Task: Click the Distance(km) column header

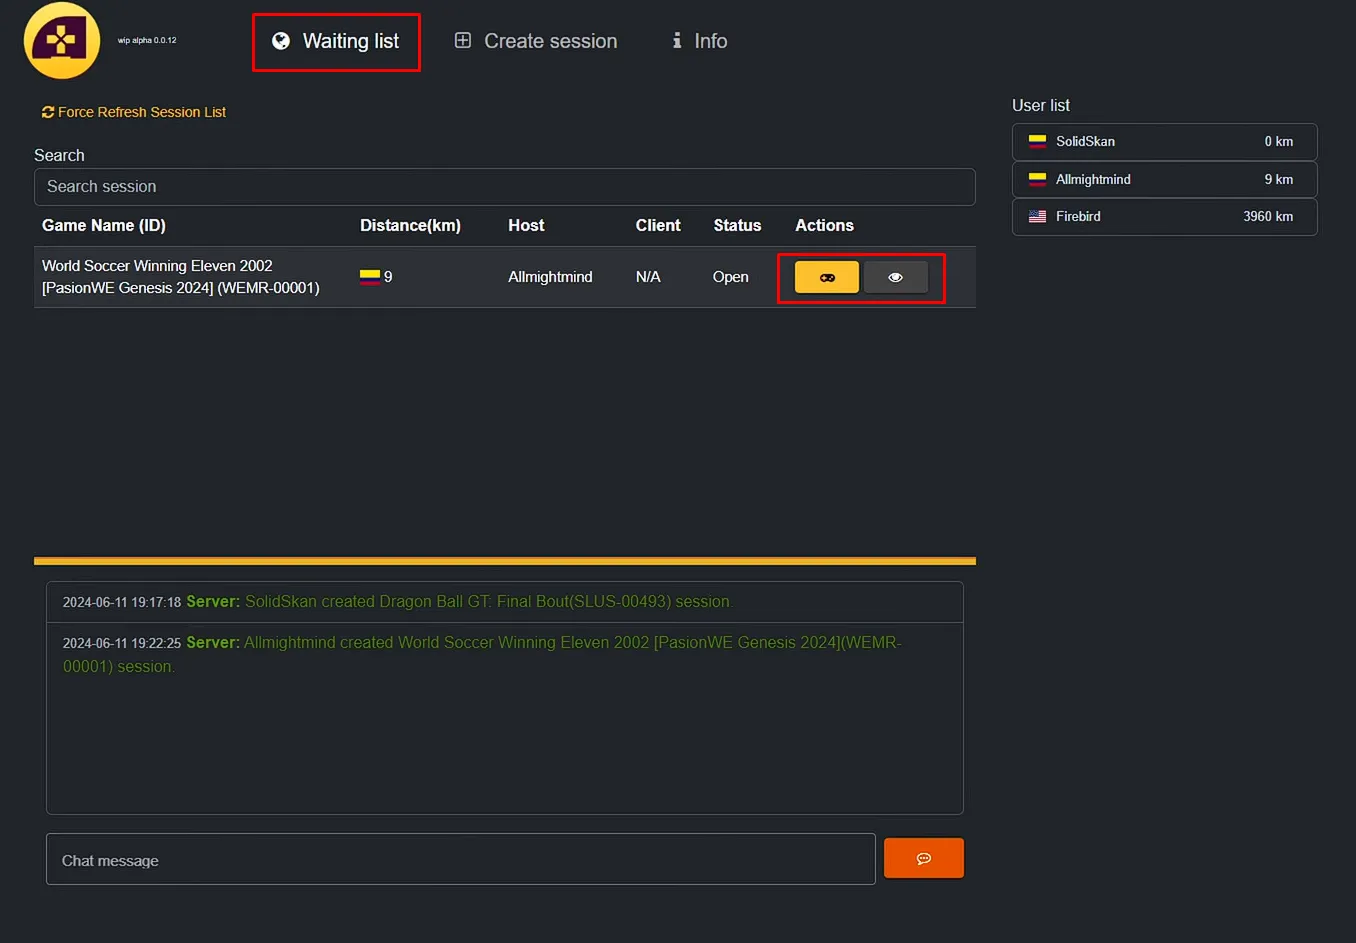Action: click(x=410, y=226)
